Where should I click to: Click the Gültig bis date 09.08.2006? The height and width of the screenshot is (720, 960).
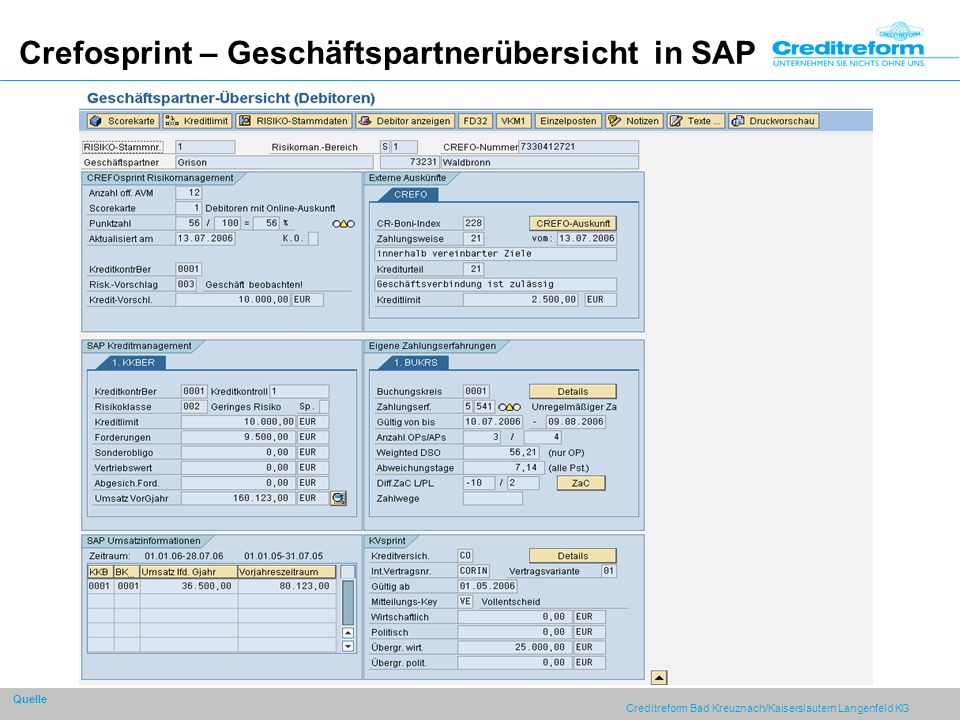576,422
